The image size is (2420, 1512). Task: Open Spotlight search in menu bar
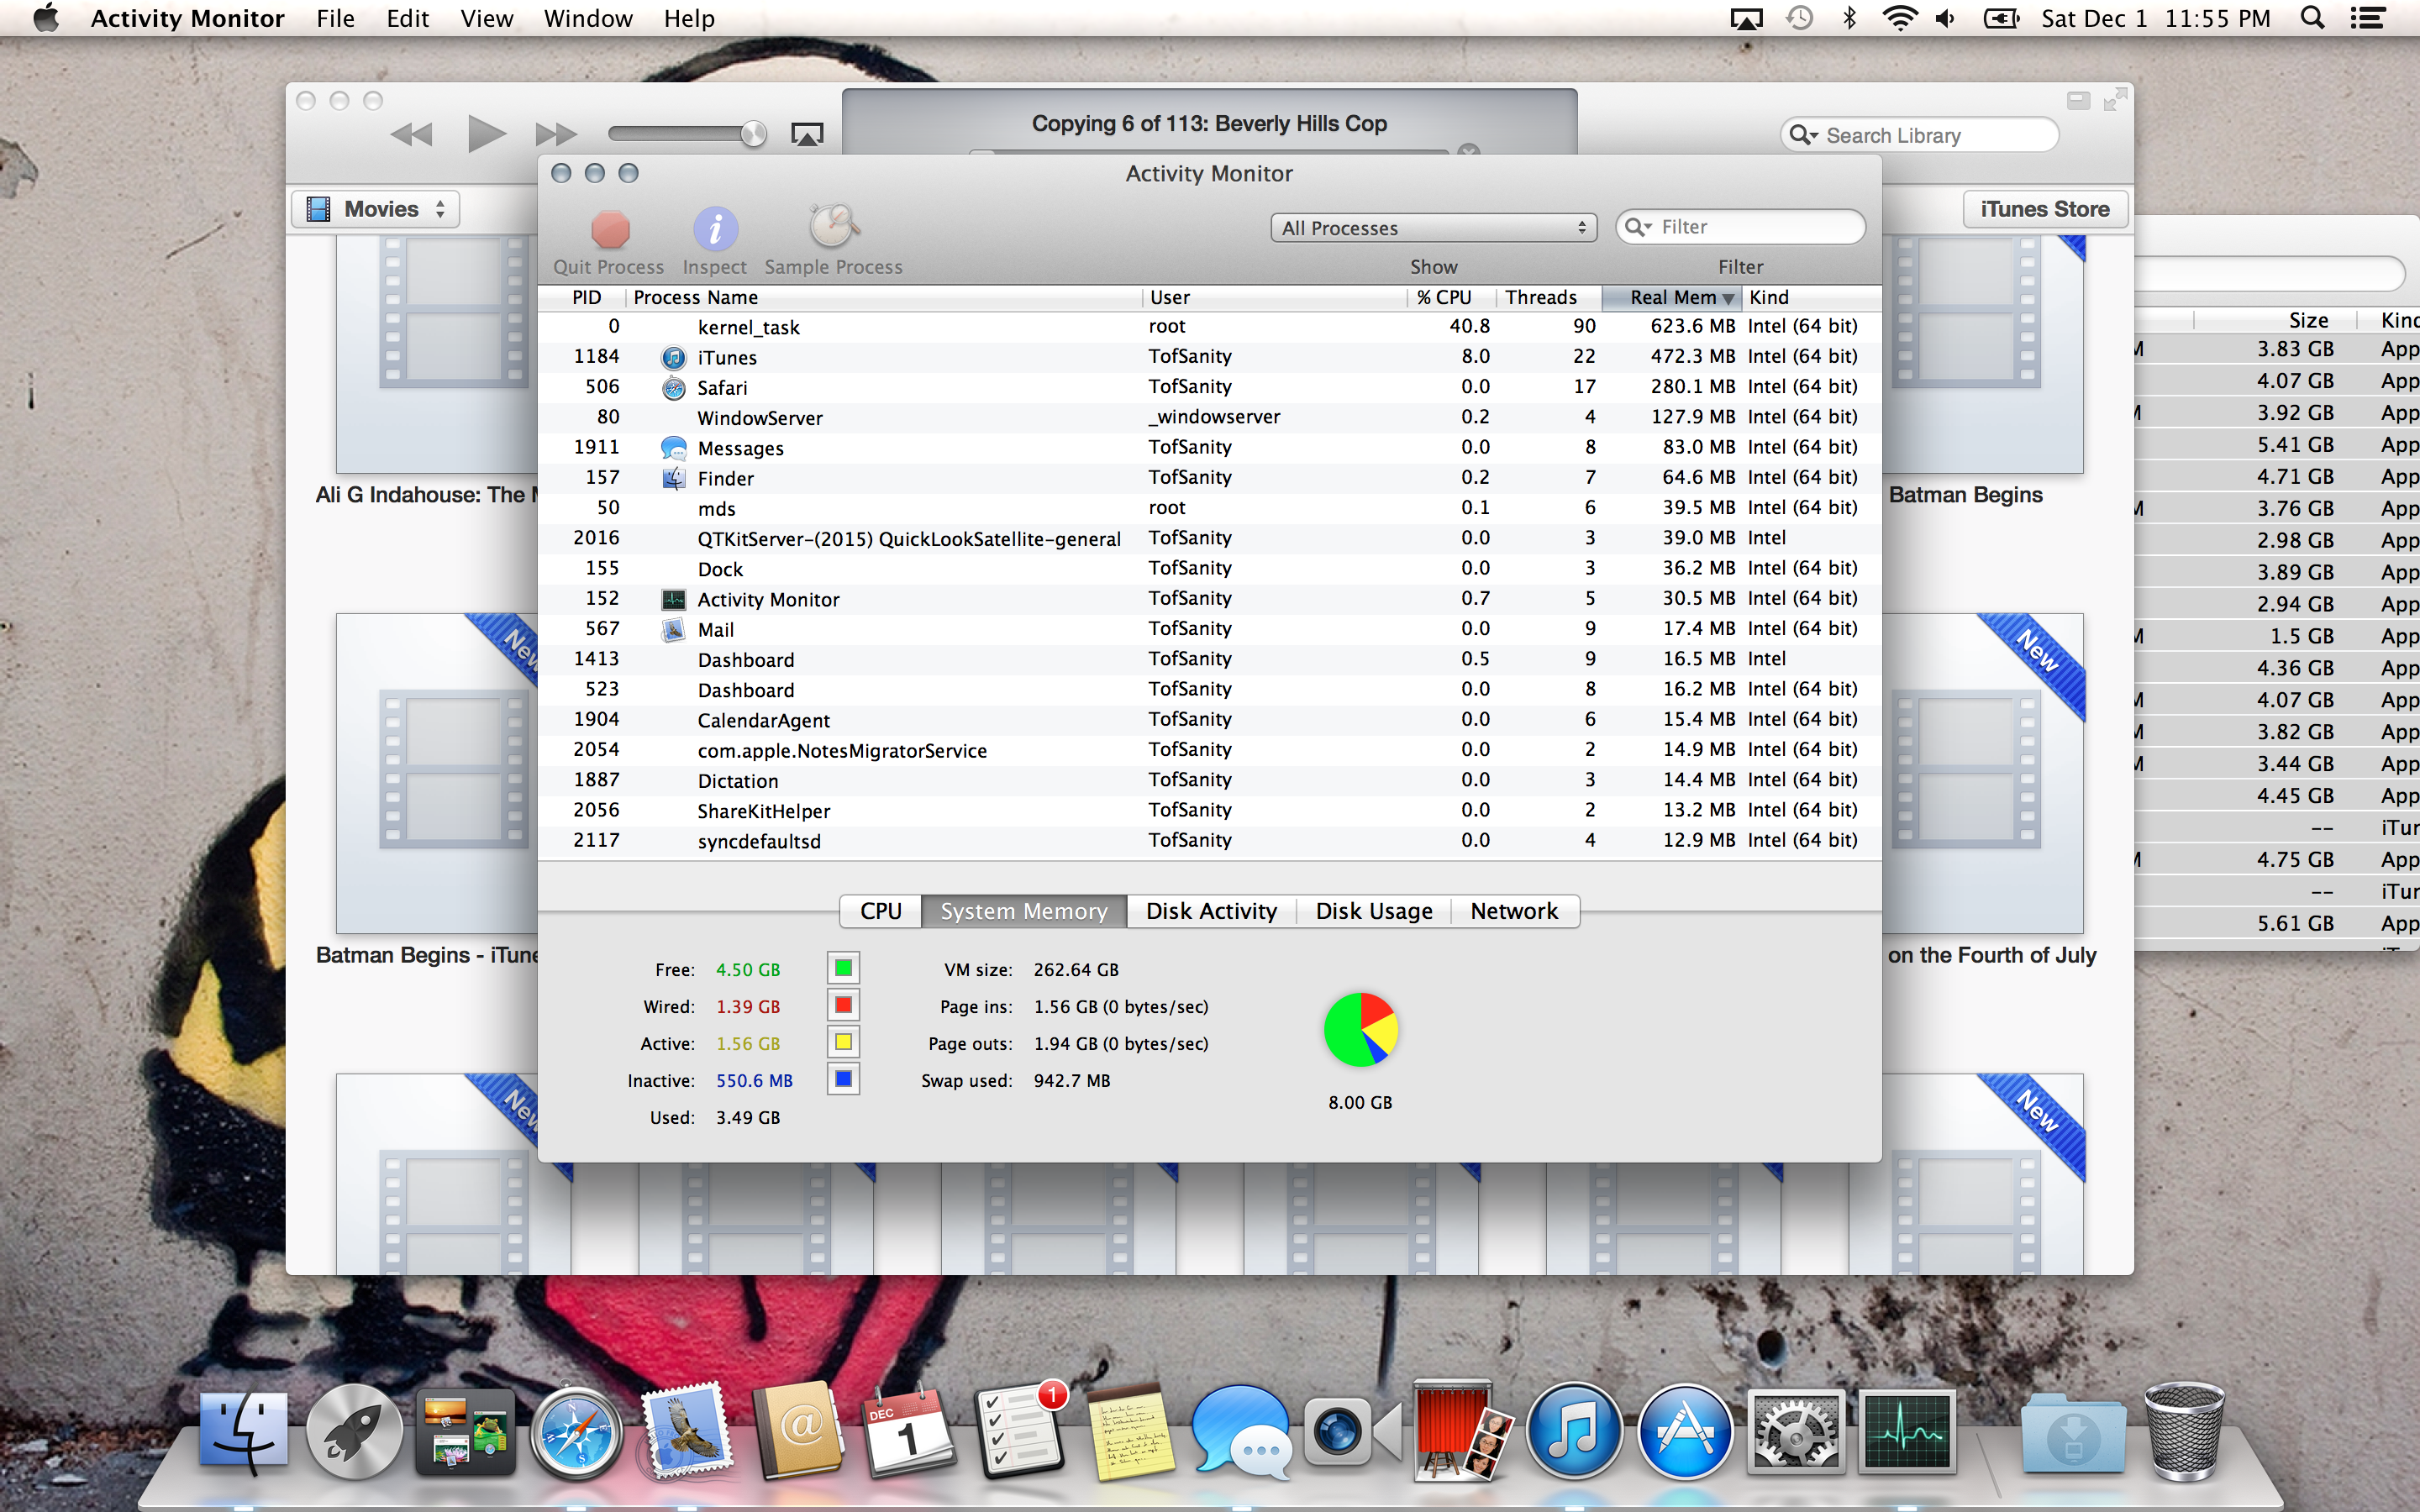tap(2311, 18)
